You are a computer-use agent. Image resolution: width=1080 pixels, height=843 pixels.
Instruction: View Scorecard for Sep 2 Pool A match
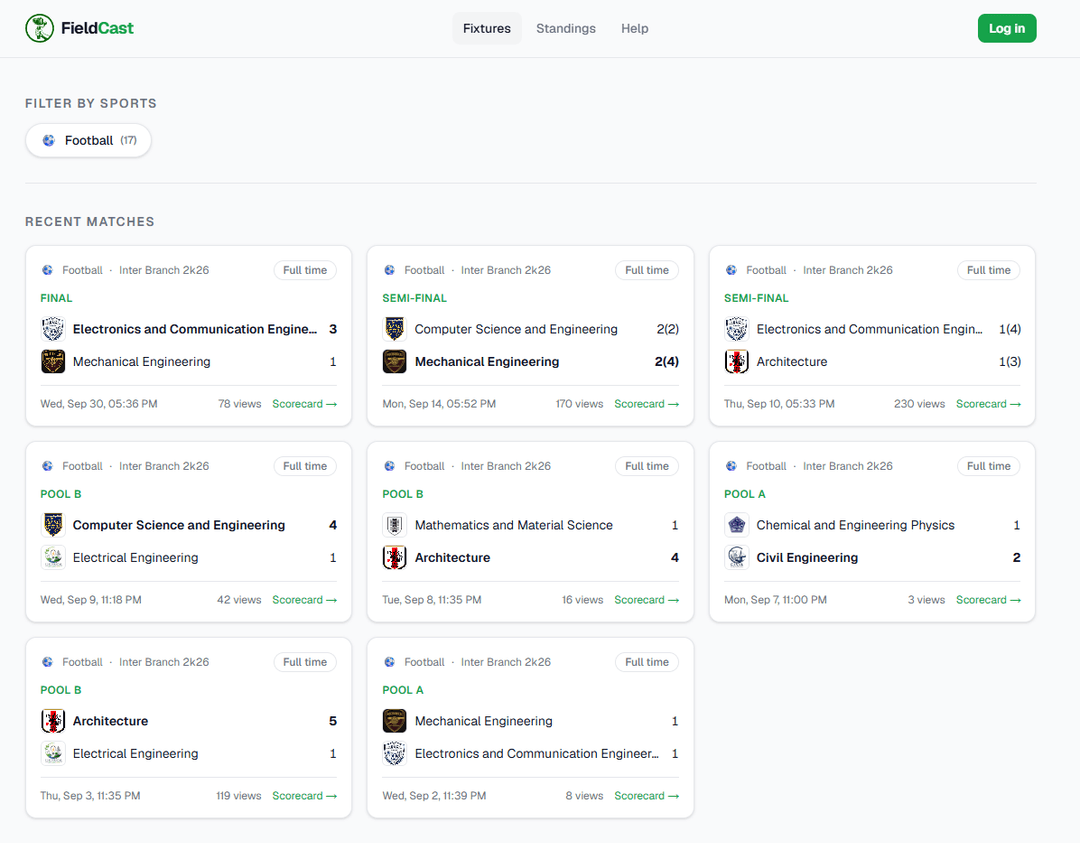(646, 795)
